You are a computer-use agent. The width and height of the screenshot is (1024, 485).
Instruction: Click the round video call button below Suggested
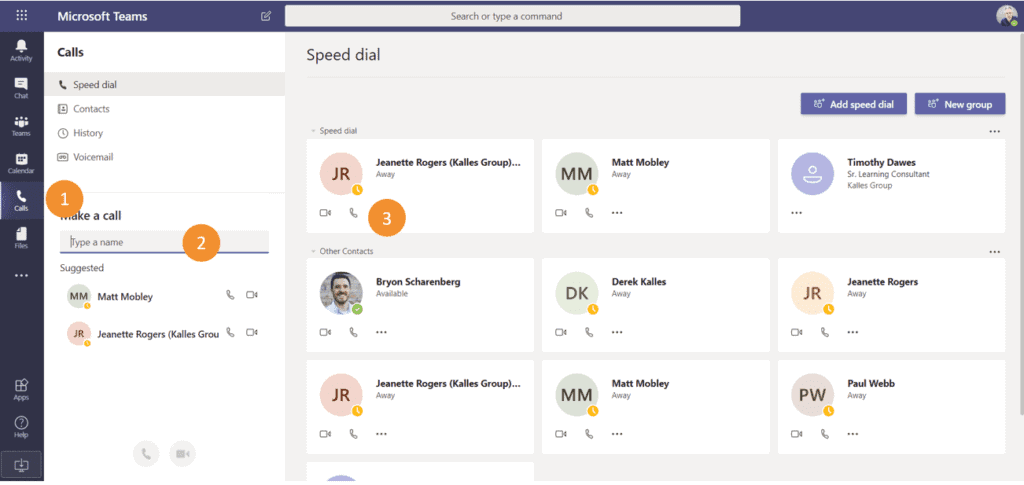pyautogui.click(x=183, y=454)
